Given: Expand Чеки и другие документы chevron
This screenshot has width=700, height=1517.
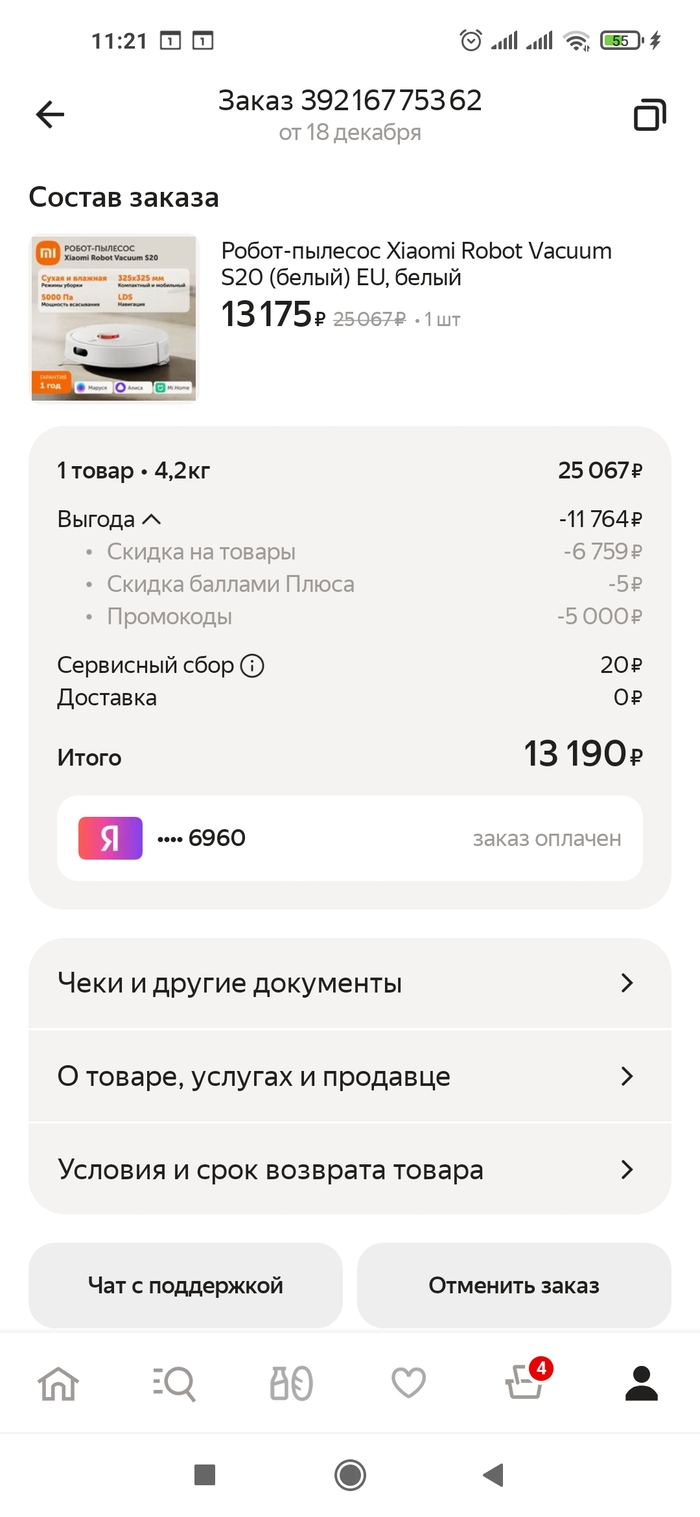Looking at the screenshot, I should [x=627, y=983].
